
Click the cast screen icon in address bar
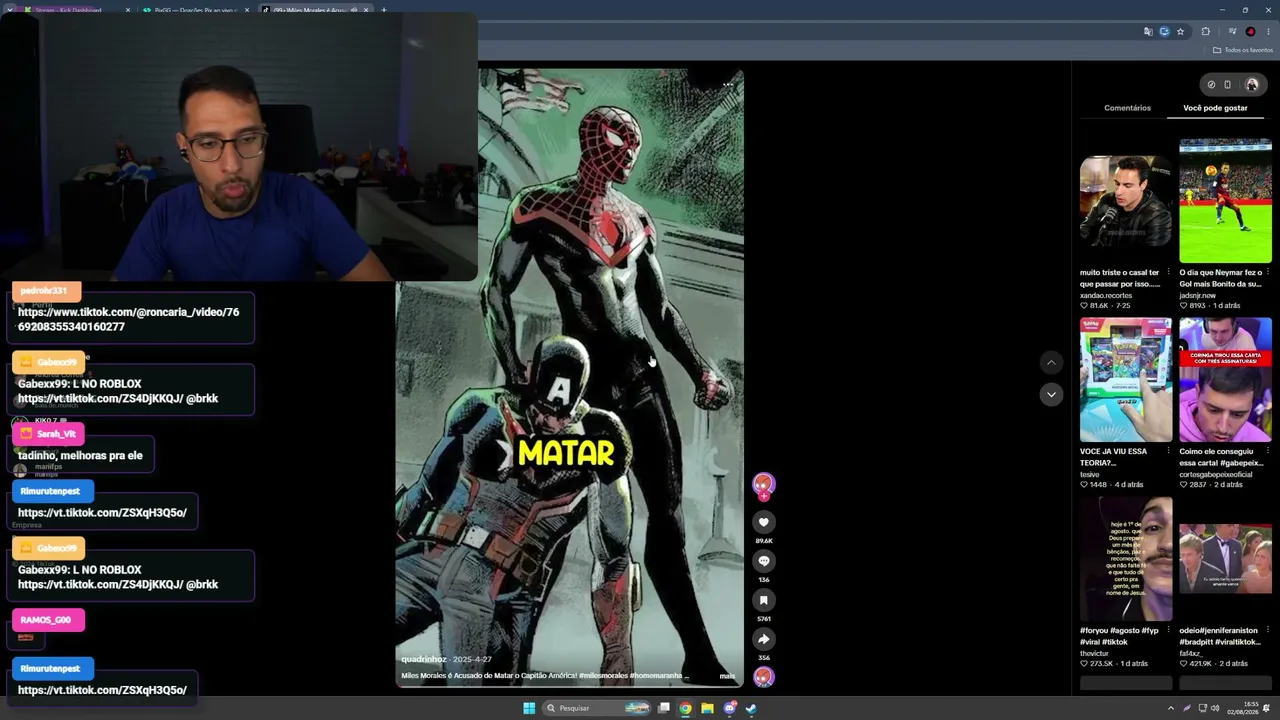click(x=1164, y=32)
